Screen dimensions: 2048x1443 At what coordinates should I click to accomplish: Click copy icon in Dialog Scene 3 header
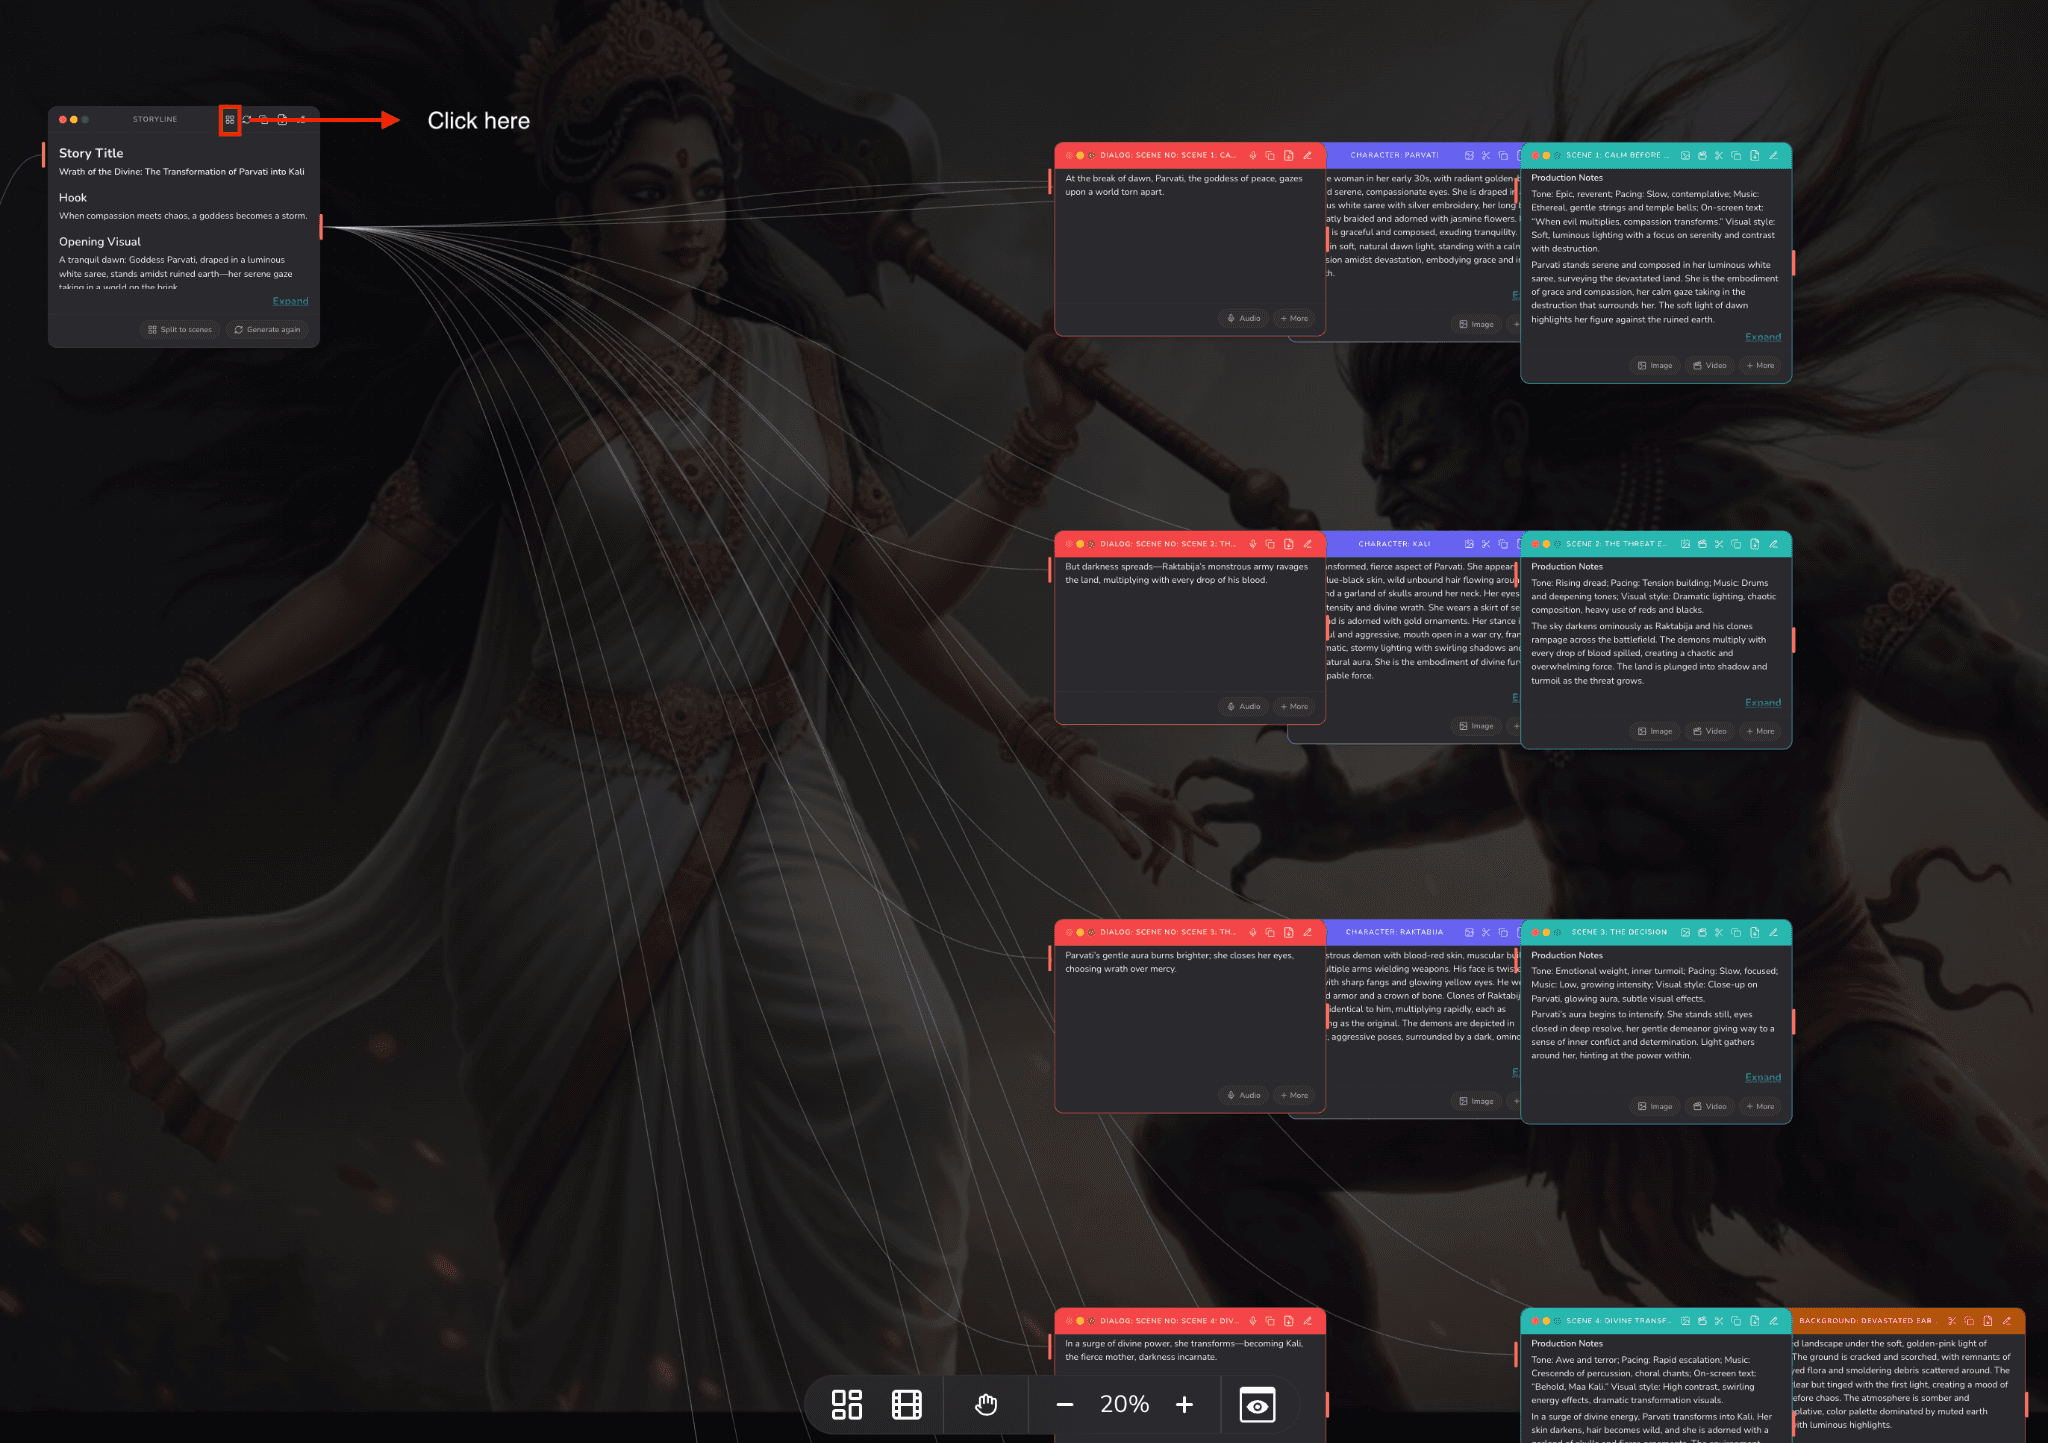1270,932
